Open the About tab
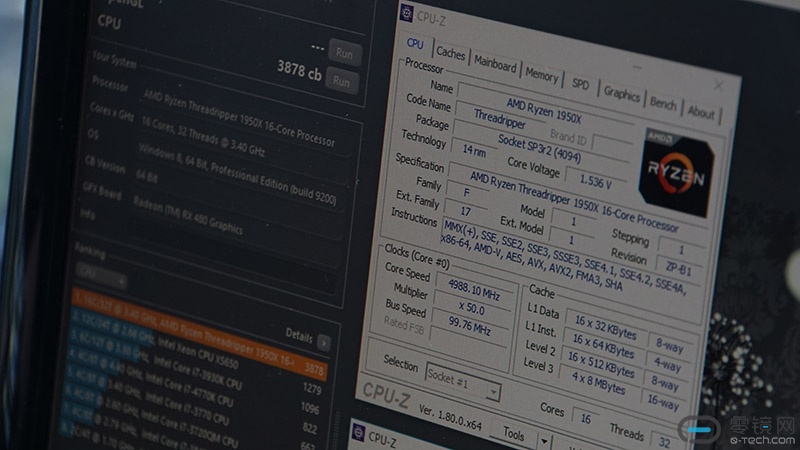The height and width of the screenshot is (450, 800). tap(701, 112)
